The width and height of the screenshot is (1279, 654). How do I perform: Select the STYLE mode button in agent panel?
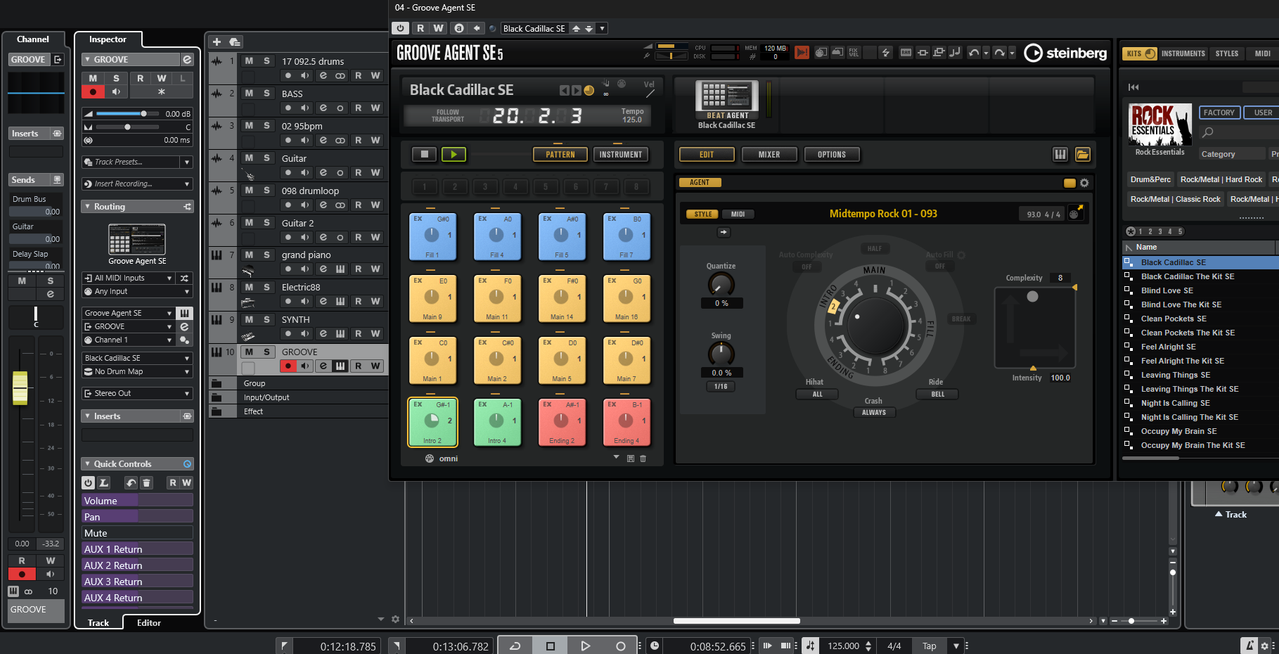(x=704, y=214)
